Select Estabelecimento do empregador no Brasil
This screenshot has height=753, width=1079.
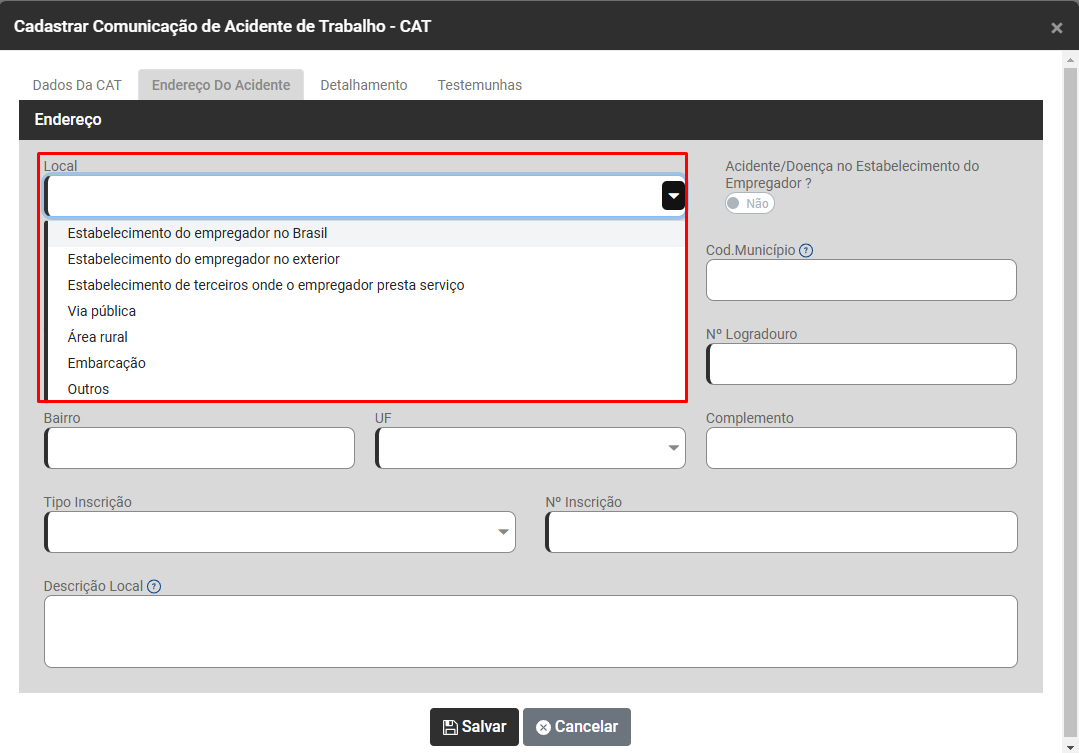point(366,233)
